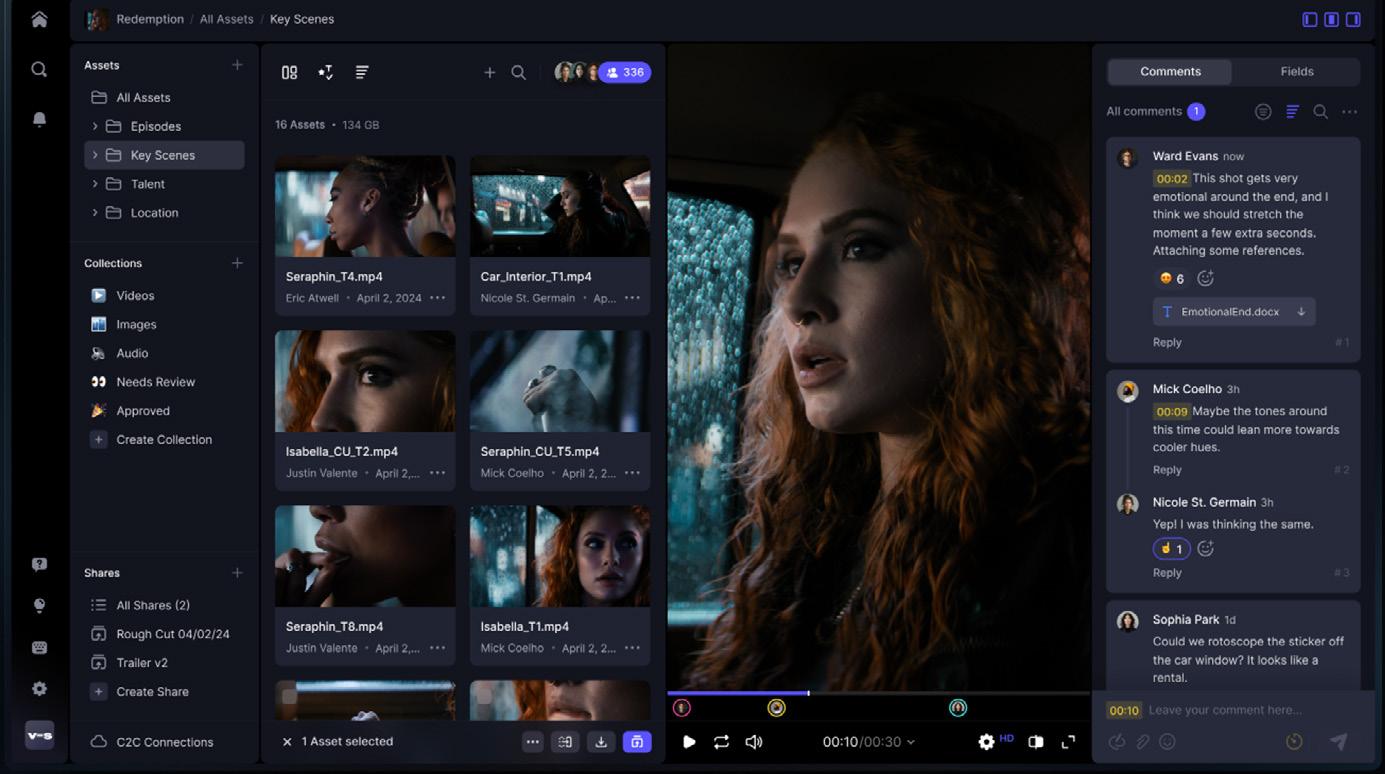Add a new collection with plus icon
Image resolution: width=1385 pixels, height=774 pixels.
coord(237,263)
